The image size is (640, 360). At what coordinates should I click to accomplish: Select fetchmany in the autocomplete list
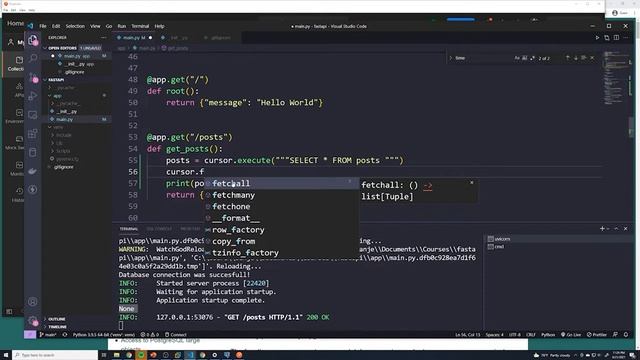282,195
